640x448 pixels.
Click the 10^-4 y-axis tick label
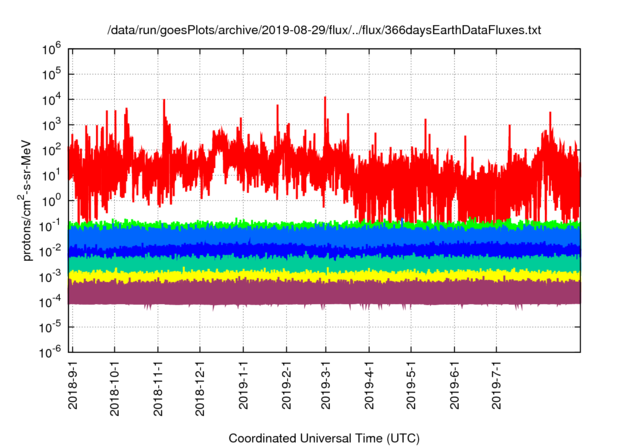[x=51, y=302]
